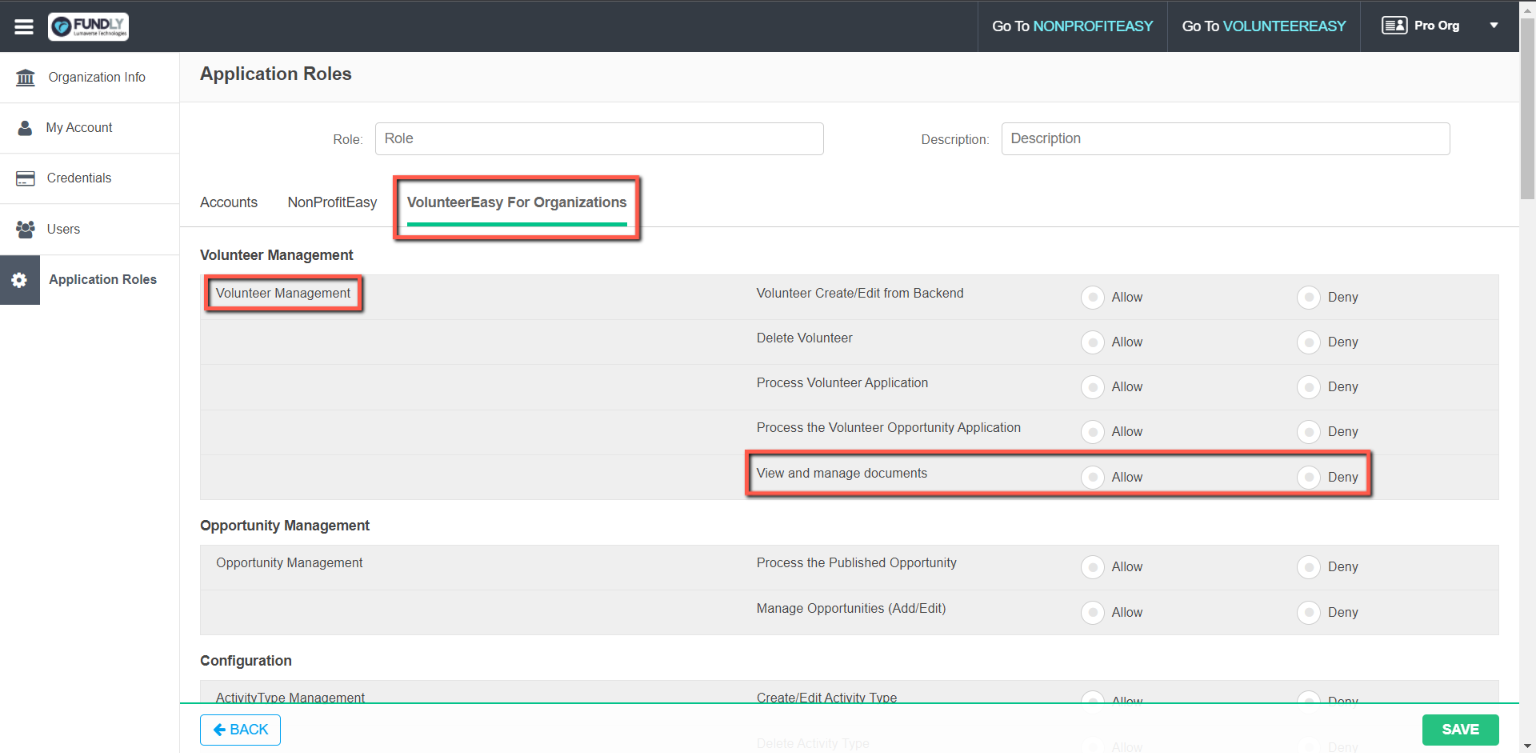Click the Opportunity Management section heading
1536x753 pixels.
point(285,526)
